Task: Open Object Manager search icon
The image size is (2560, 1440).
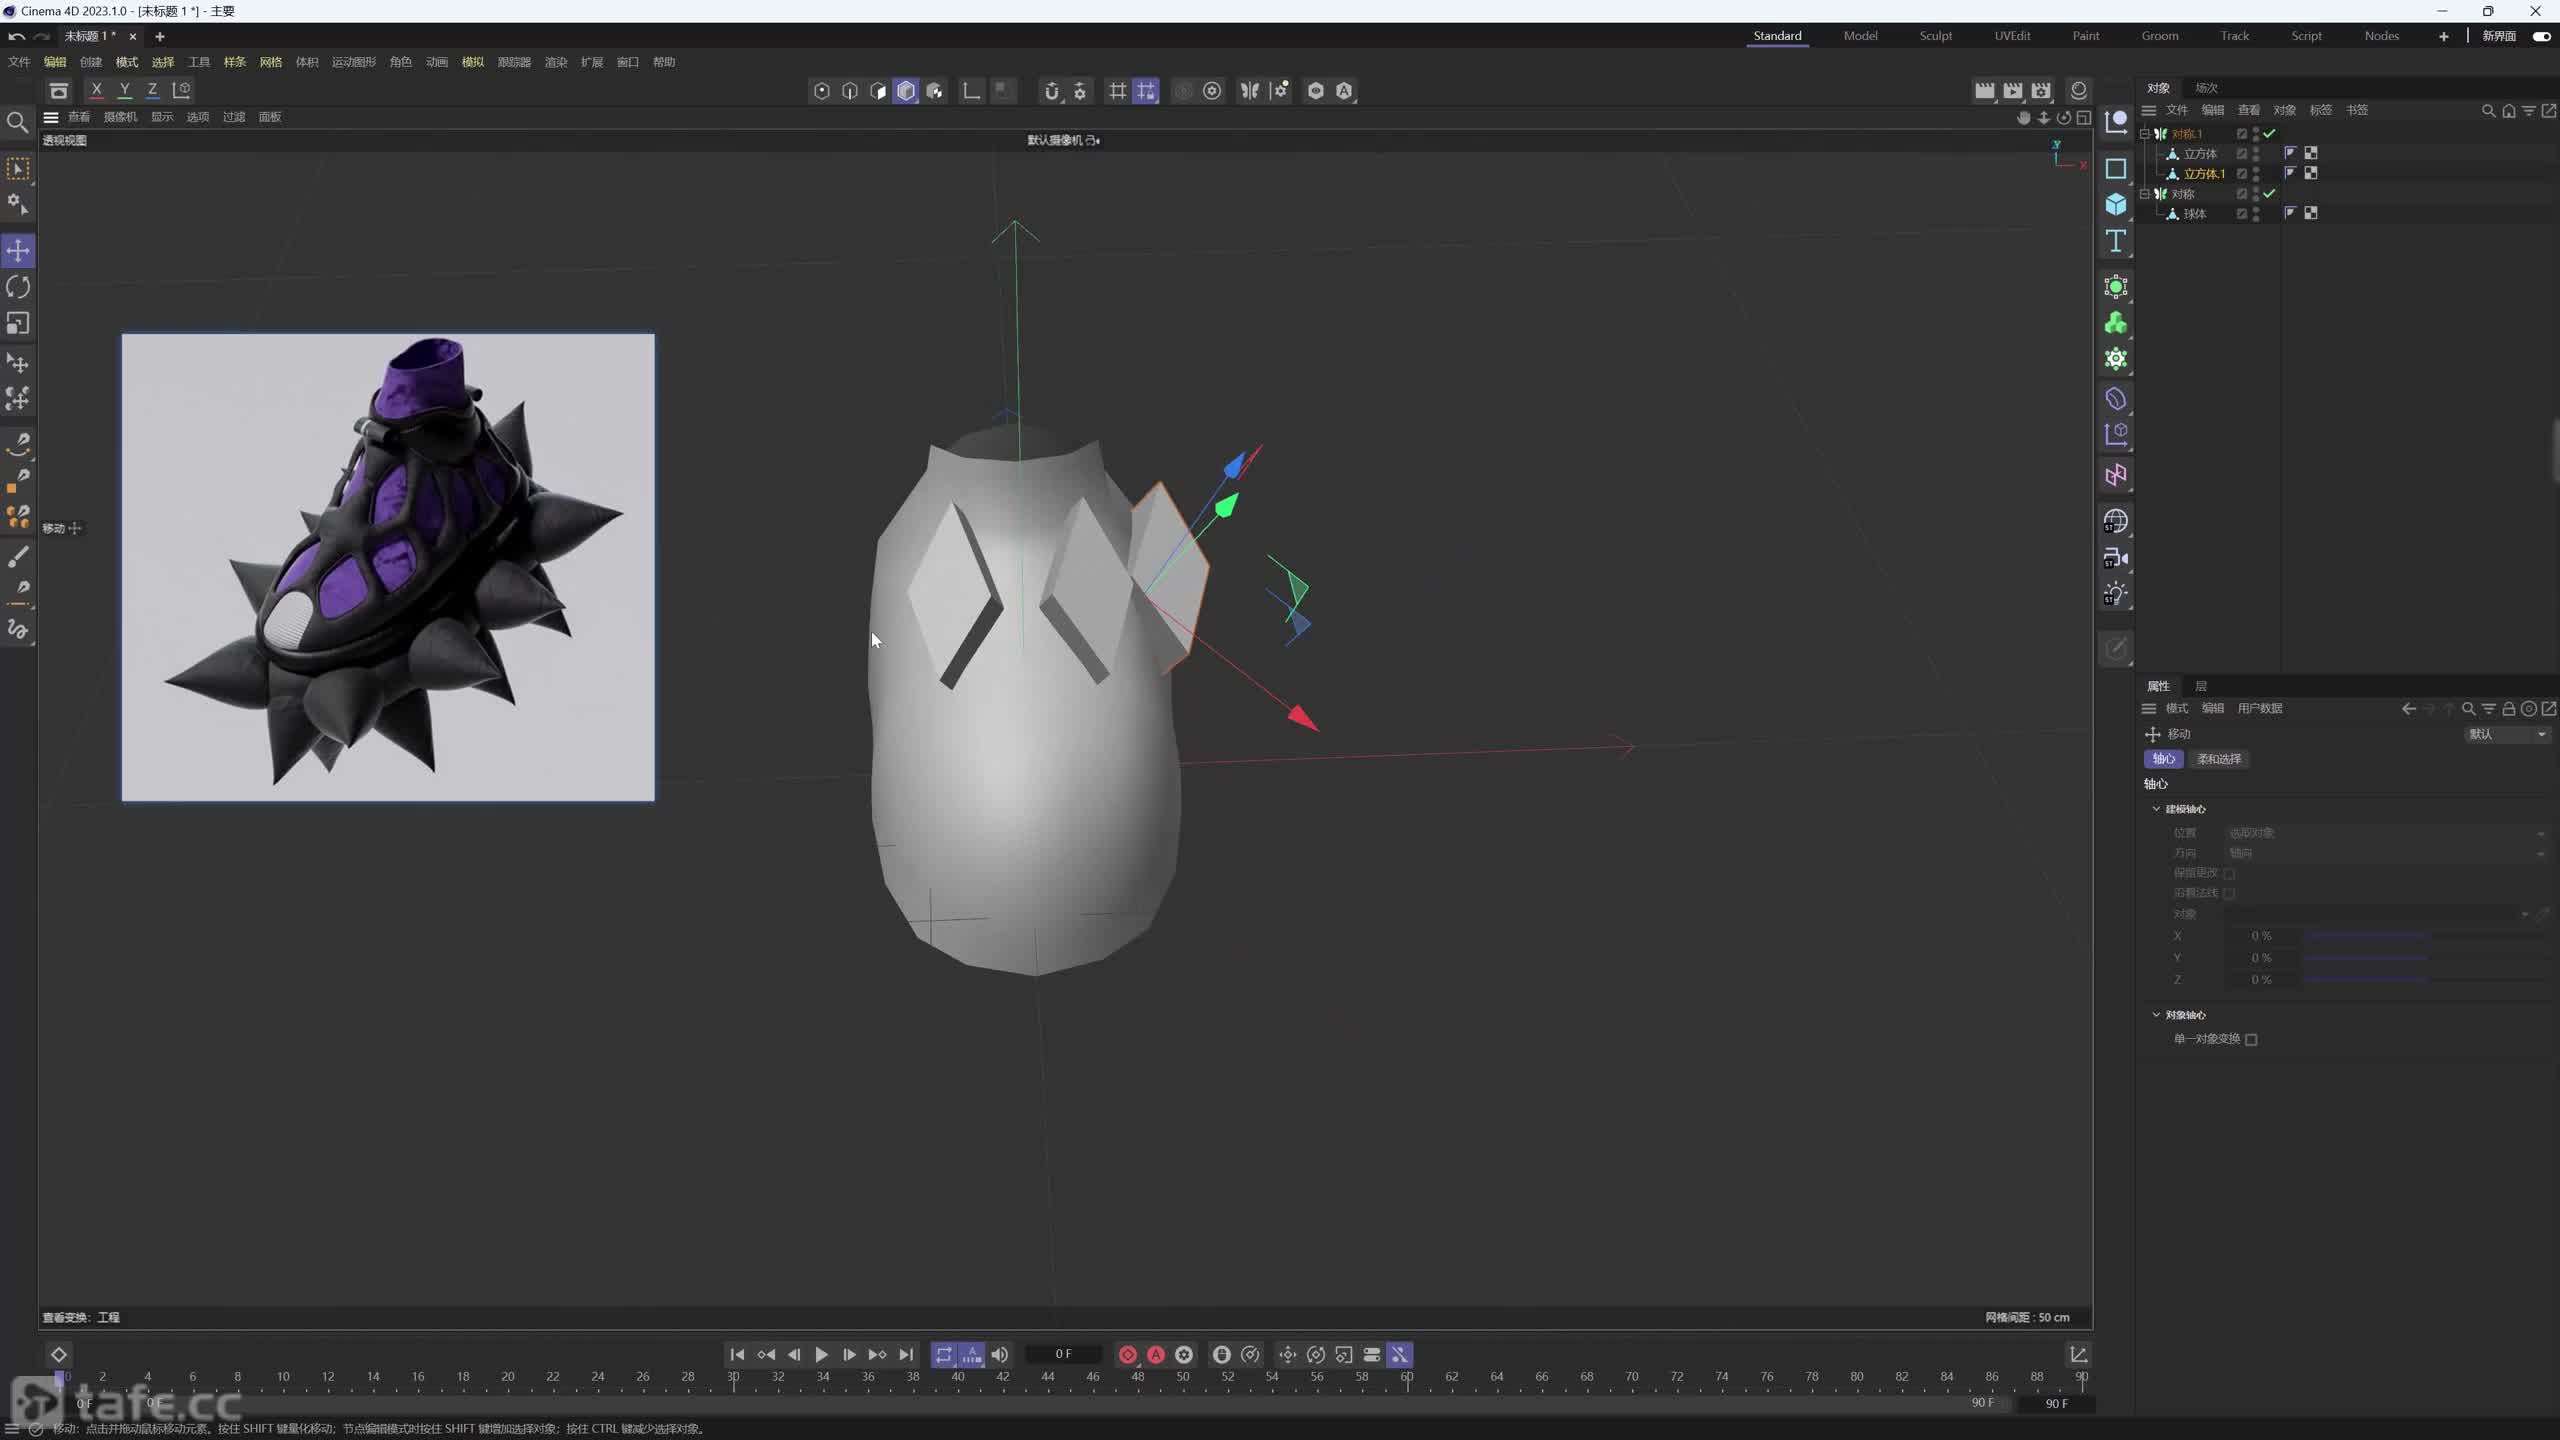Action: [2489, 110]
